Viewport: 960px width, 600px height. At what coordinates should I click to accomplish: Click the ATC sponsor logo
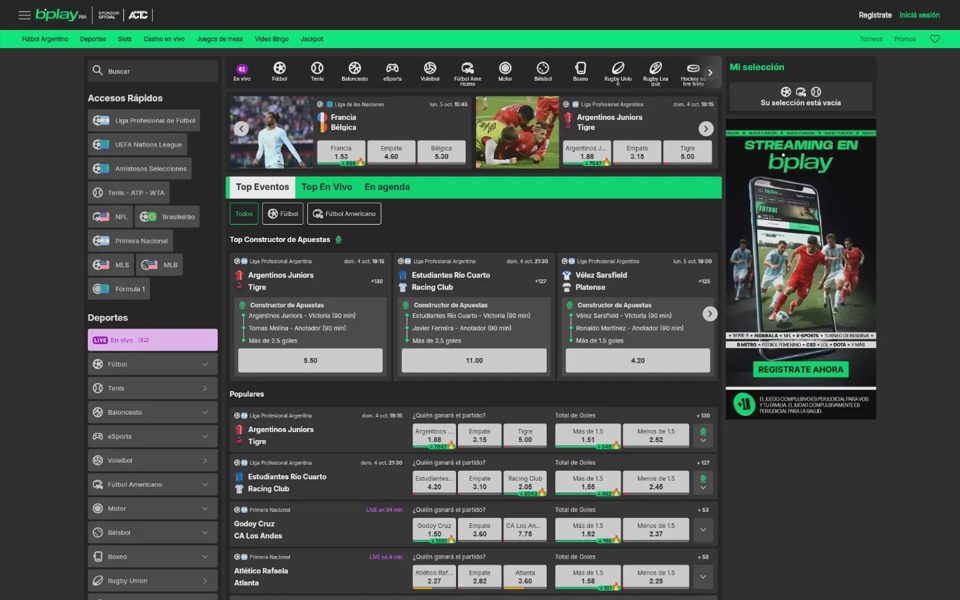138,15
